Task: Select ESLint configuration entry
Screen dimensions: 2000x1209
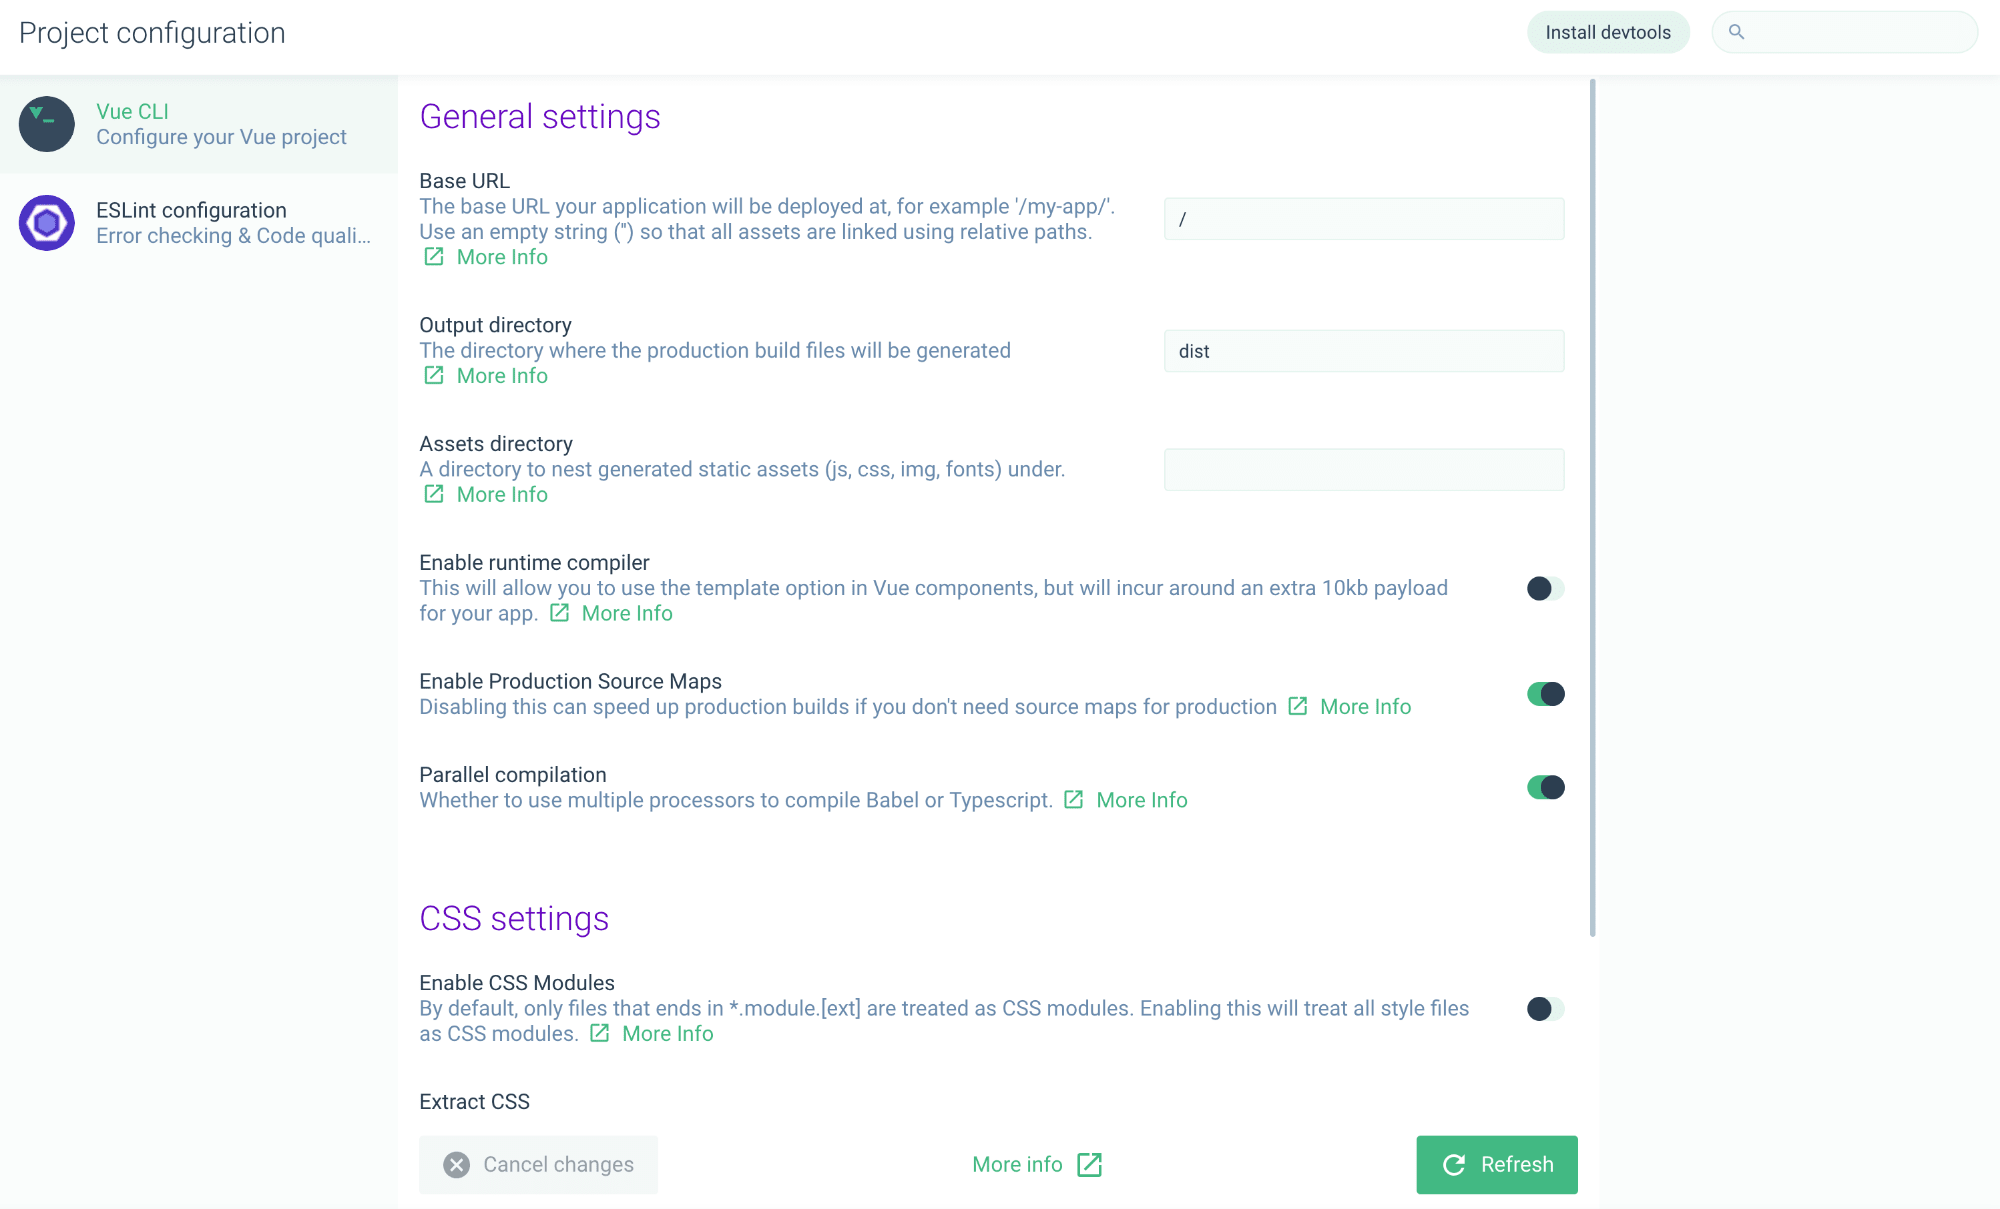Action: pyautogui.click(x=199, y=223)
